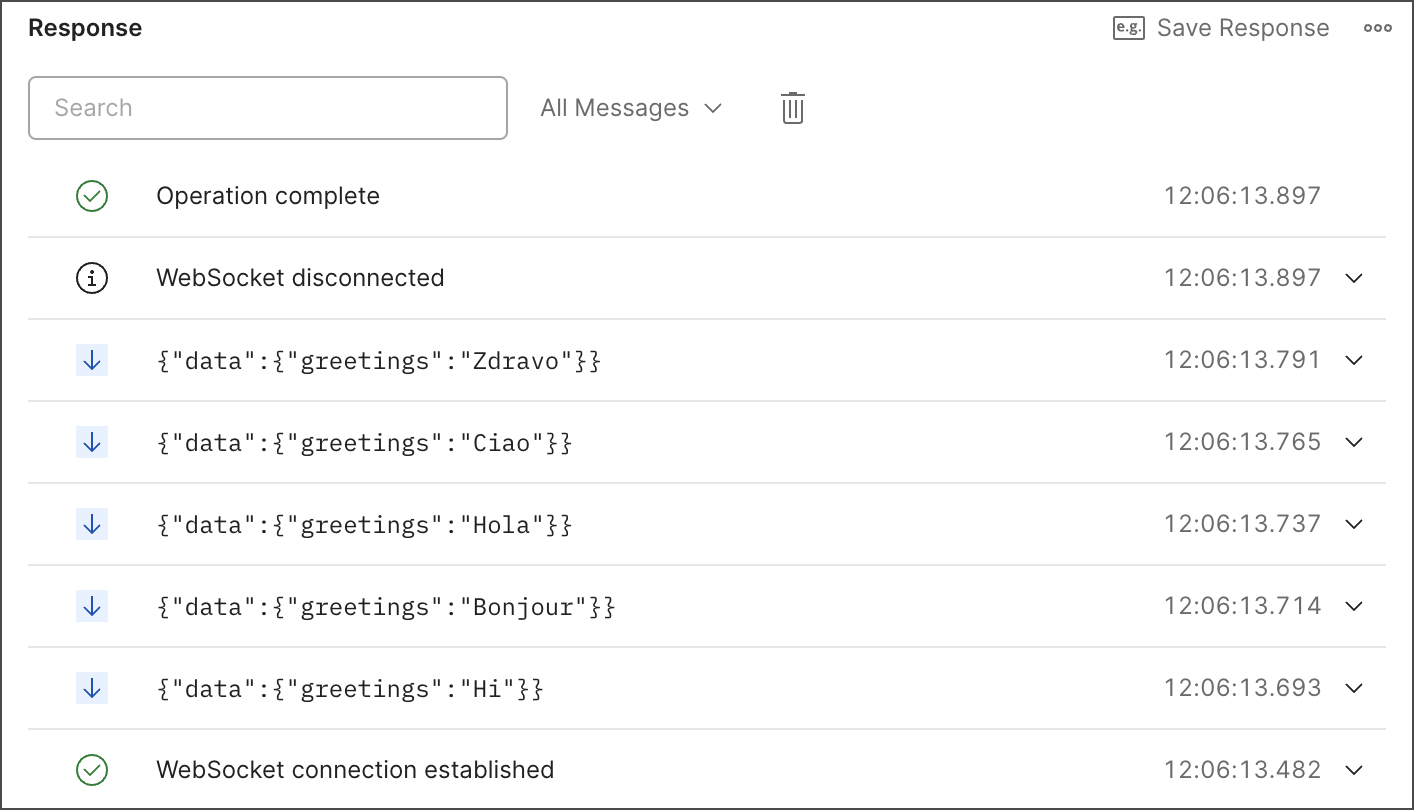Click the Save Response button
Image resolution: width=1414 pixels, height=810 pixels.
pos(1242,28)
